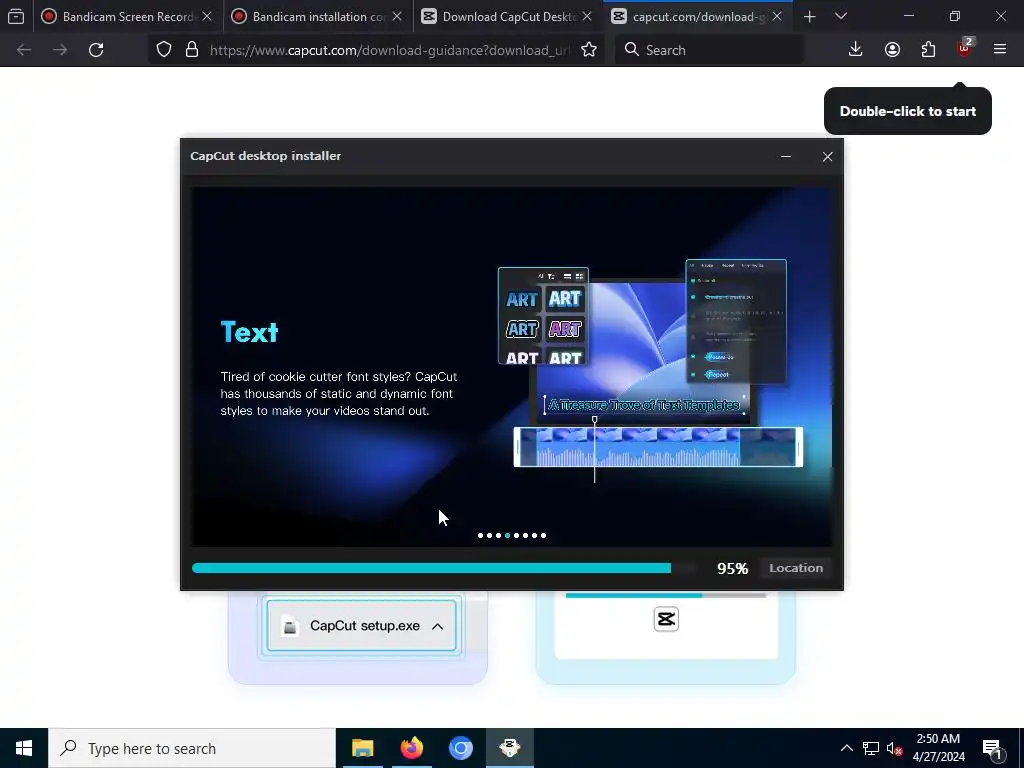Click the installer progress bar
Viewport: 1024px width, 768px height.
[443, 568]
